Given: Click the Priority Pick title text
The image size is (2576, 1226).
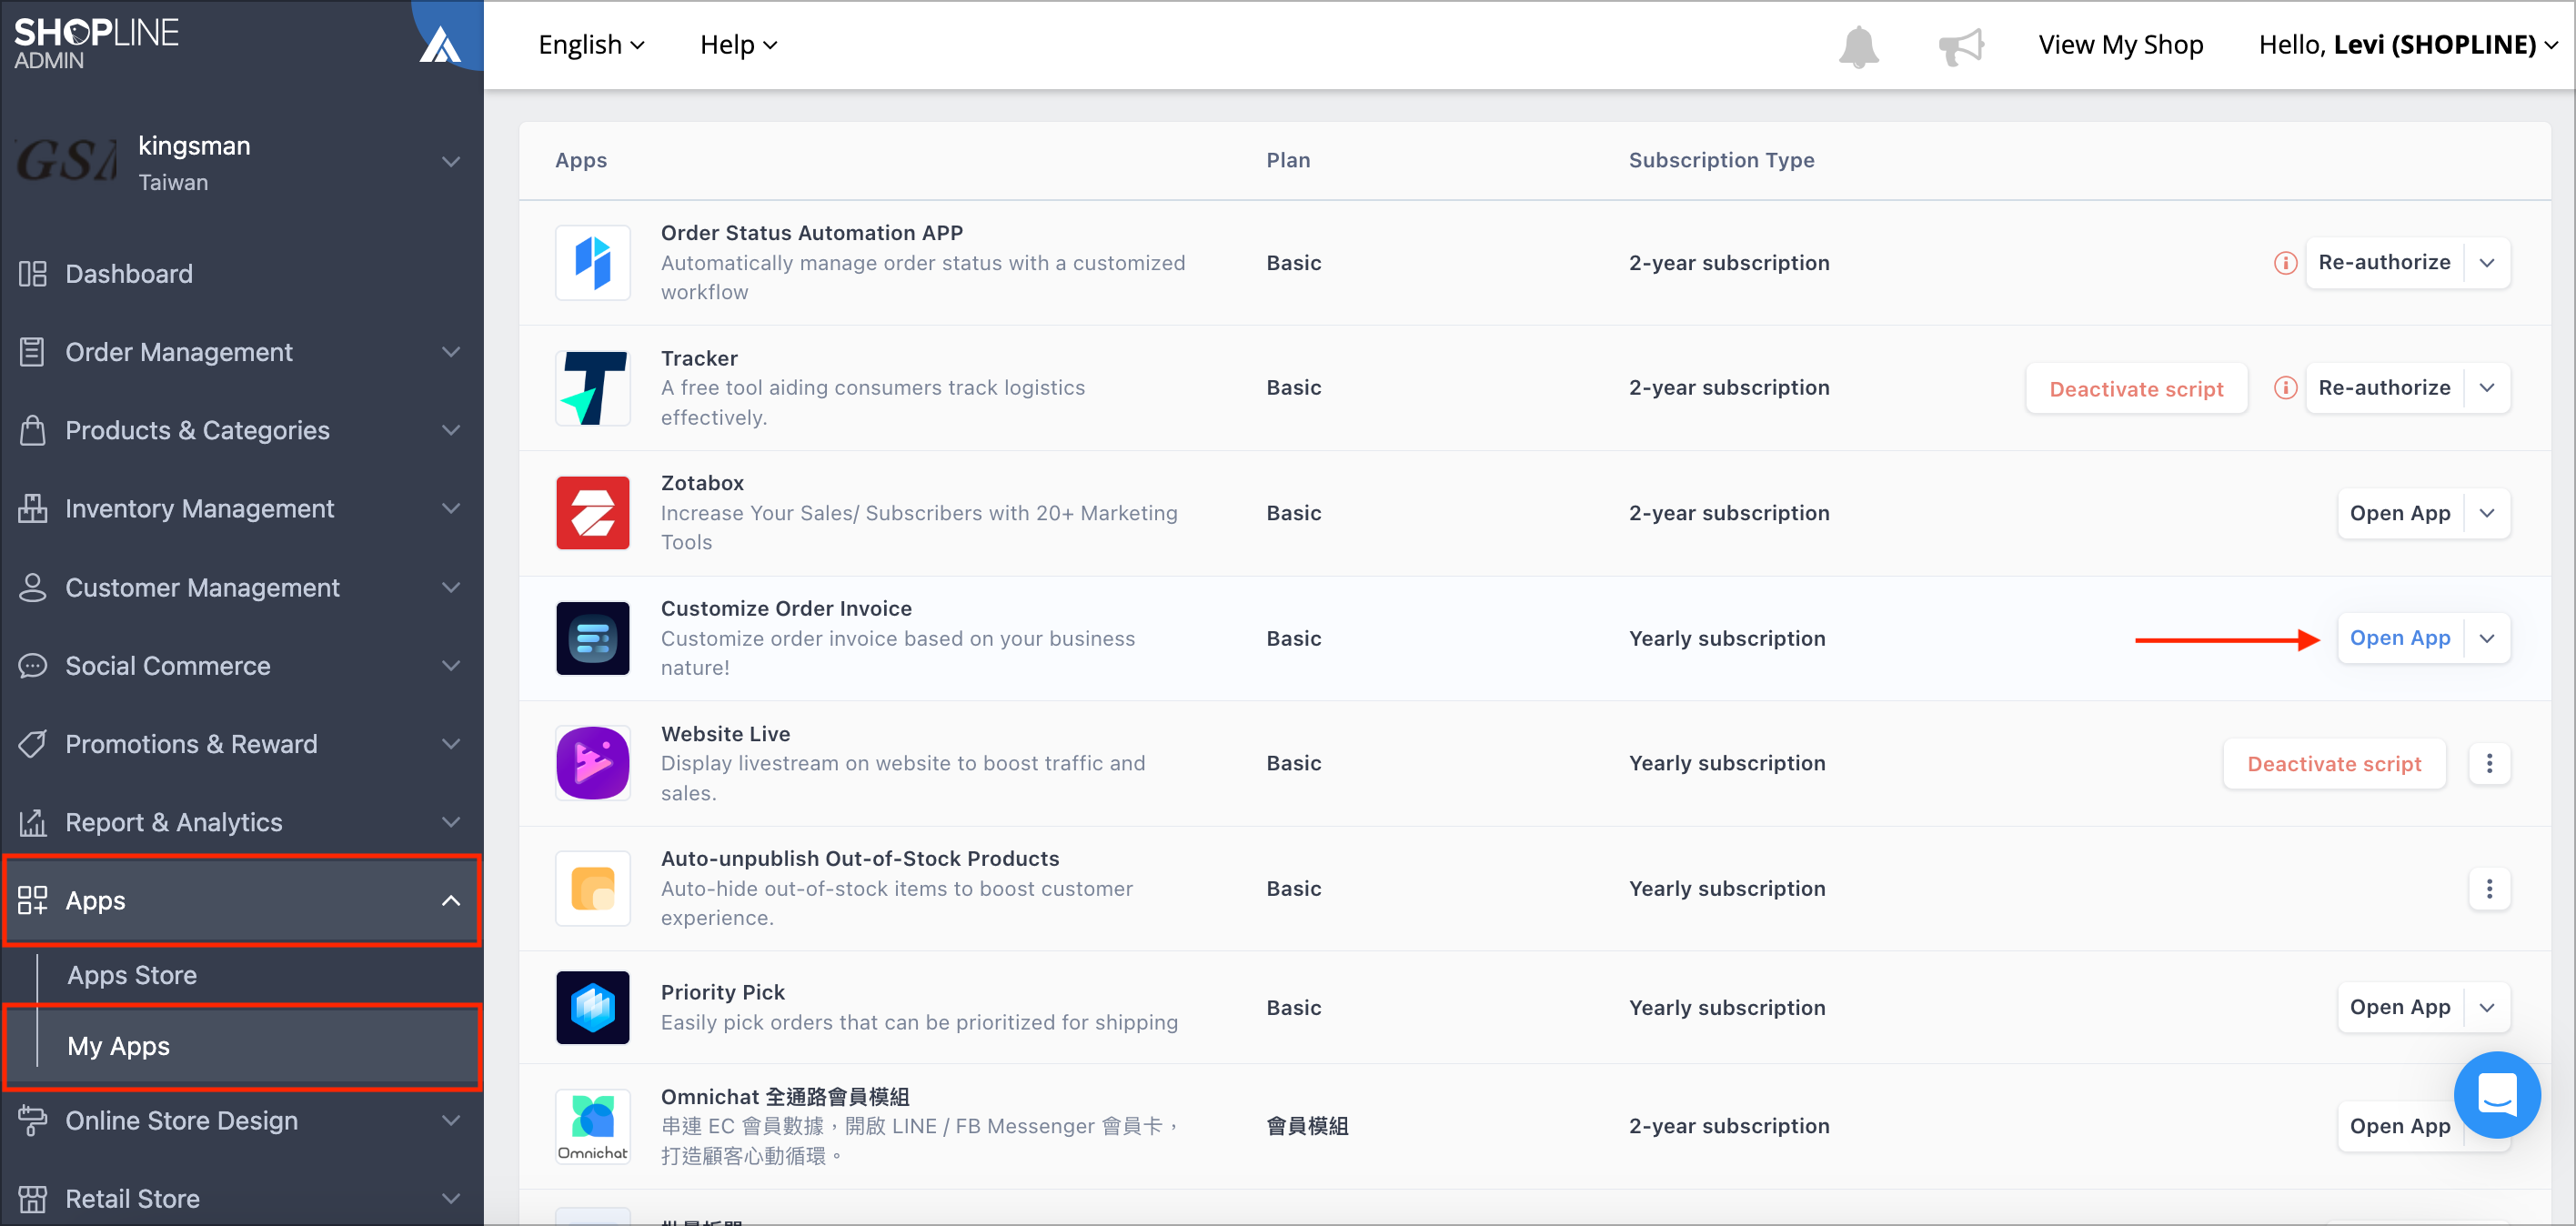Looking at the screenshot, I should (x=722, y=992).
